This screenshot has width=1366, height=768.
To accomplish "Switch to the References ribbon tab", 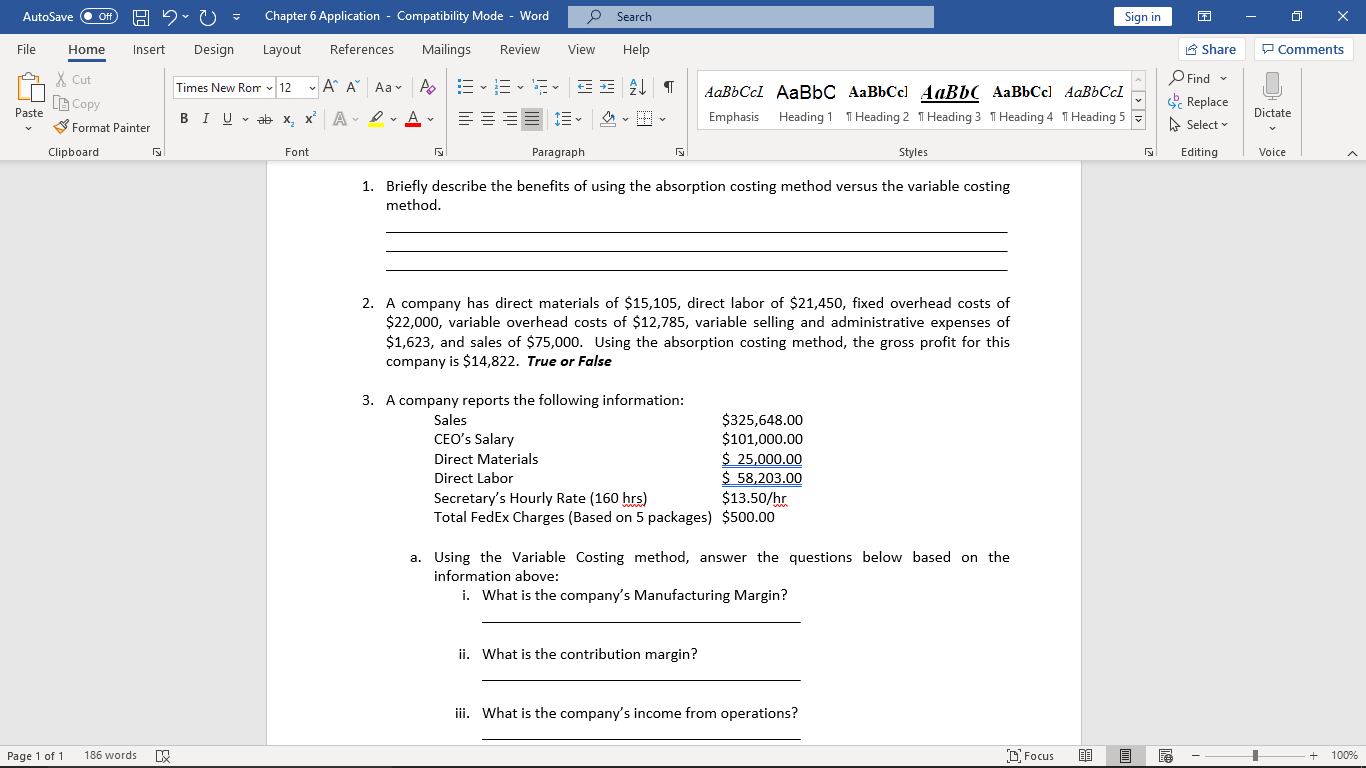I will pos(361,49).
